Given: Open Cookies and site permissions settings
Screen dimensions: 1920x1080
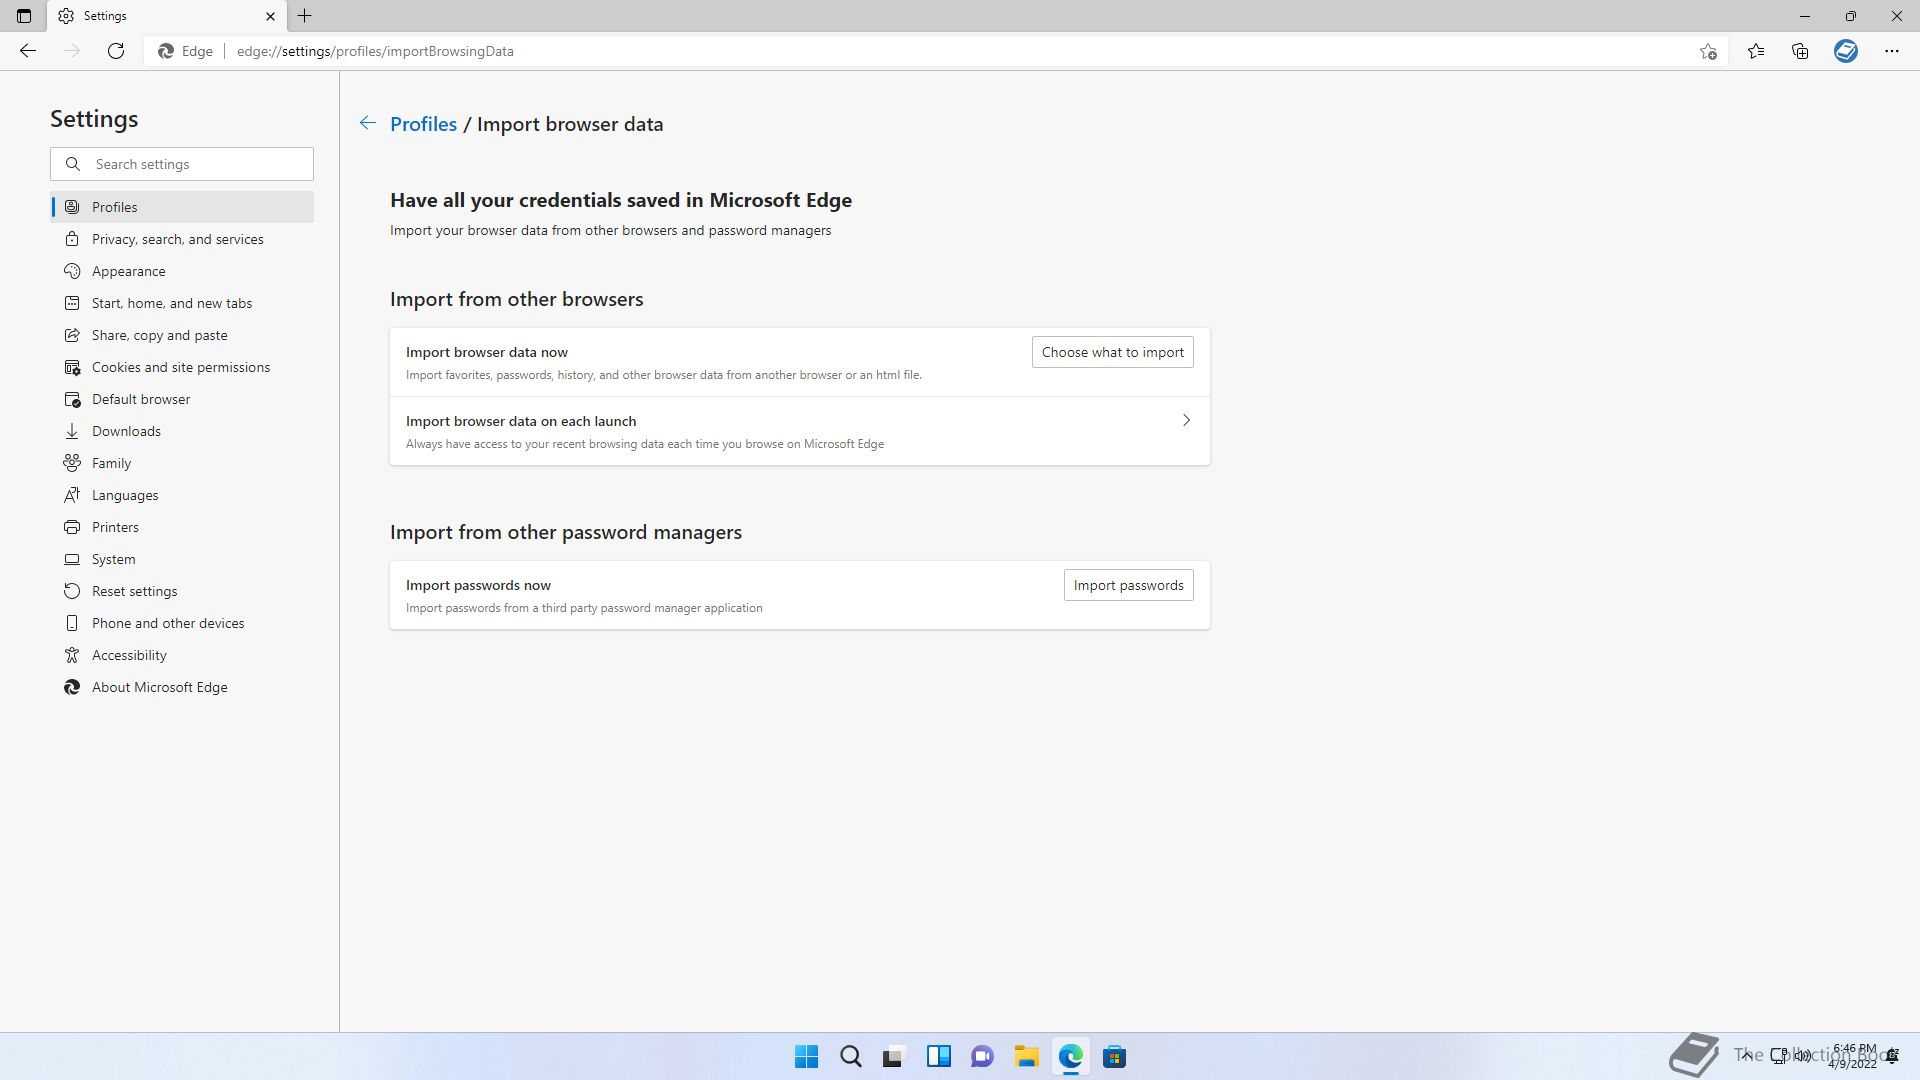Looking at the screenshot, I should [x=182, y=367].
